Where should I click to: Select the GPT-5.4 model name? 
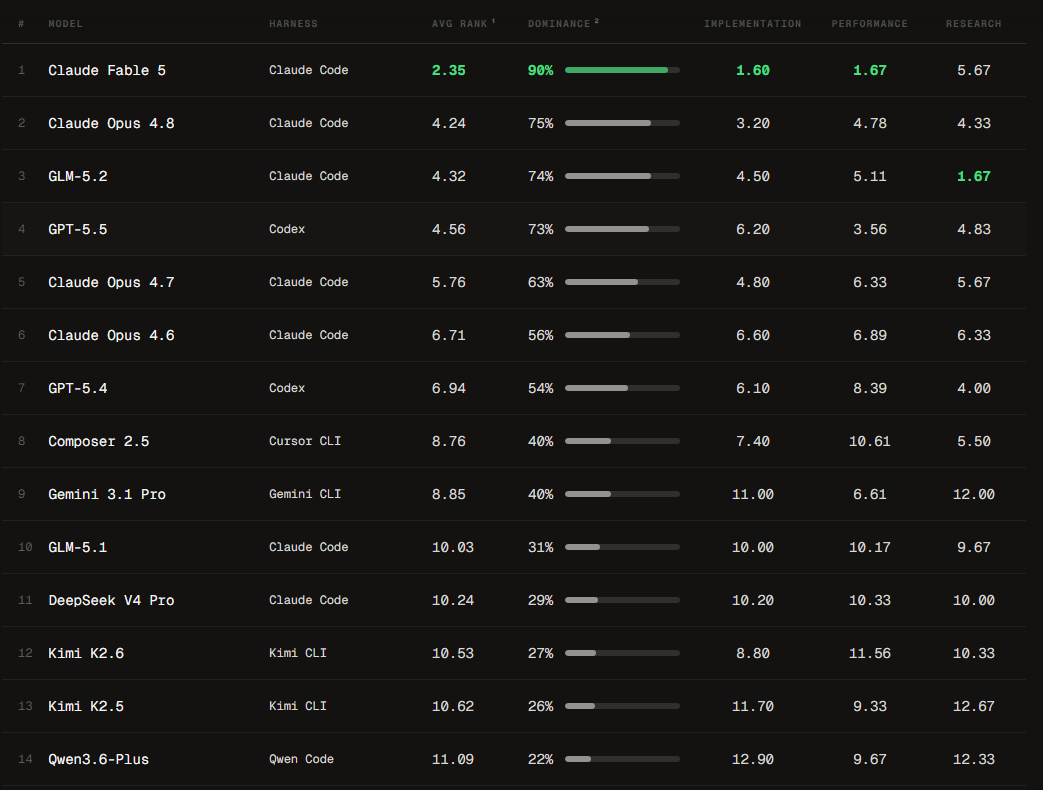78,388
